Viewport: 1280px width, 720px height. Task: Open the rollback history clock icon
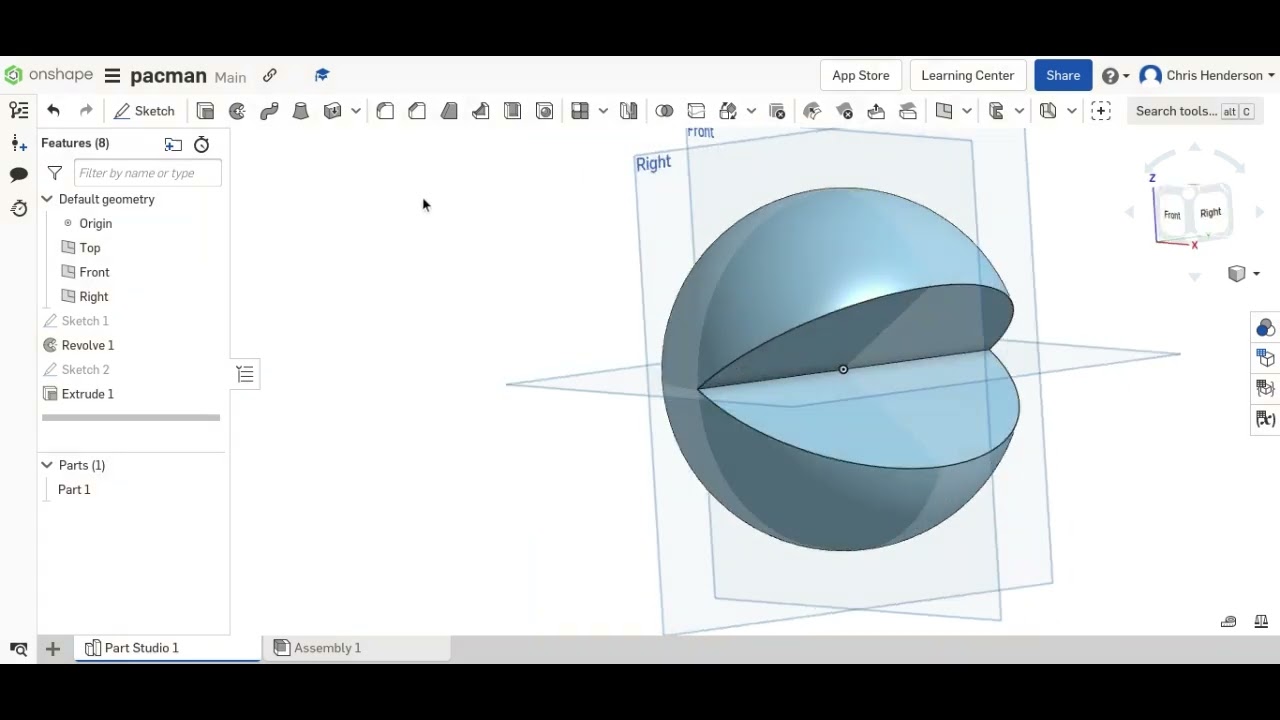[201, 144]
